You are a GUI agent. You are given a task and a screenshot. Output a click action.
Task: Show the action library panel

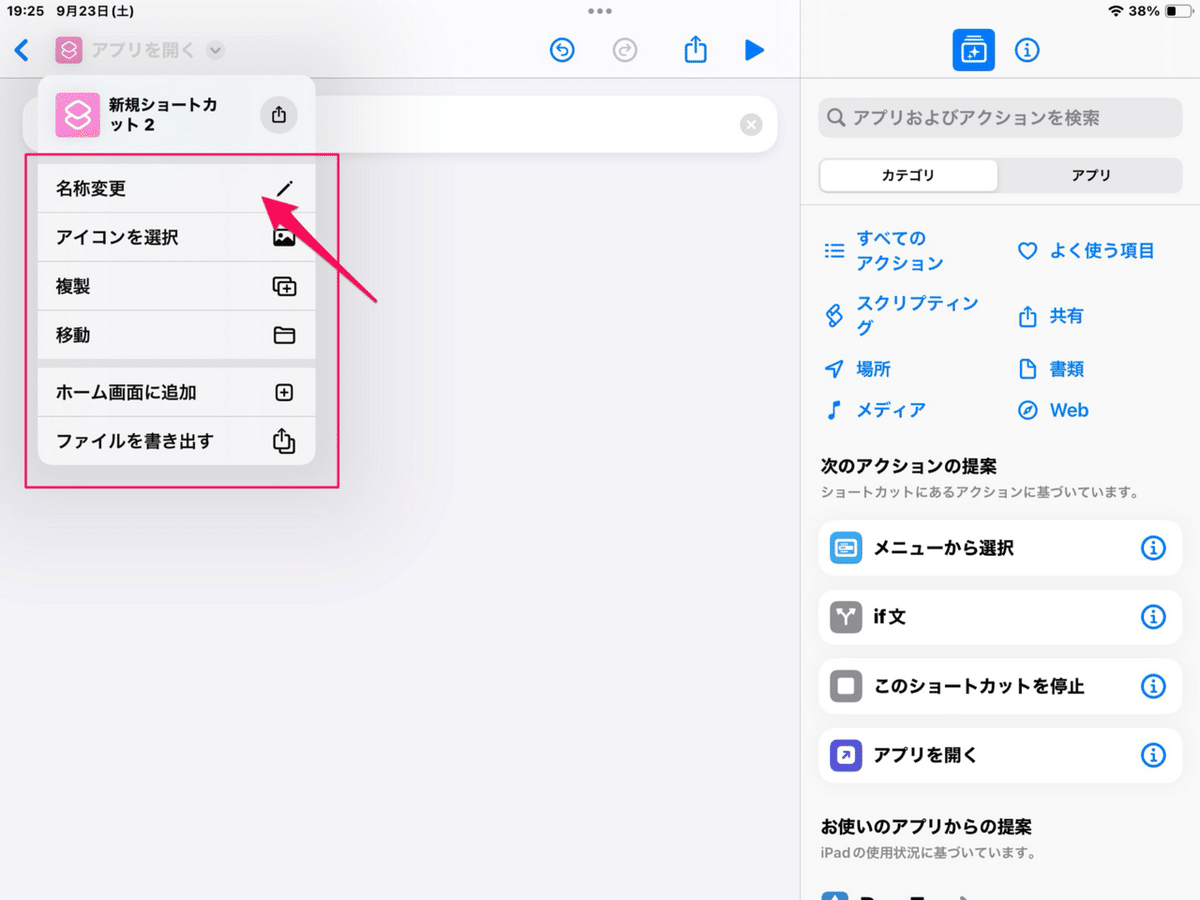click(x=973, y=50)
